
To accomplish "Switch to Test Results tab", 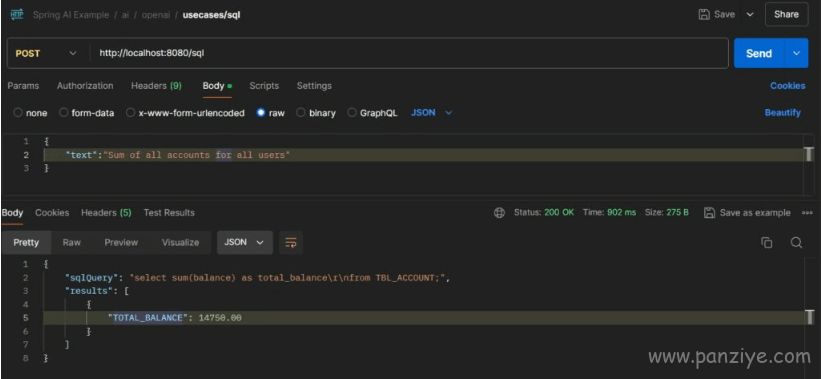I will pos(169,213).
